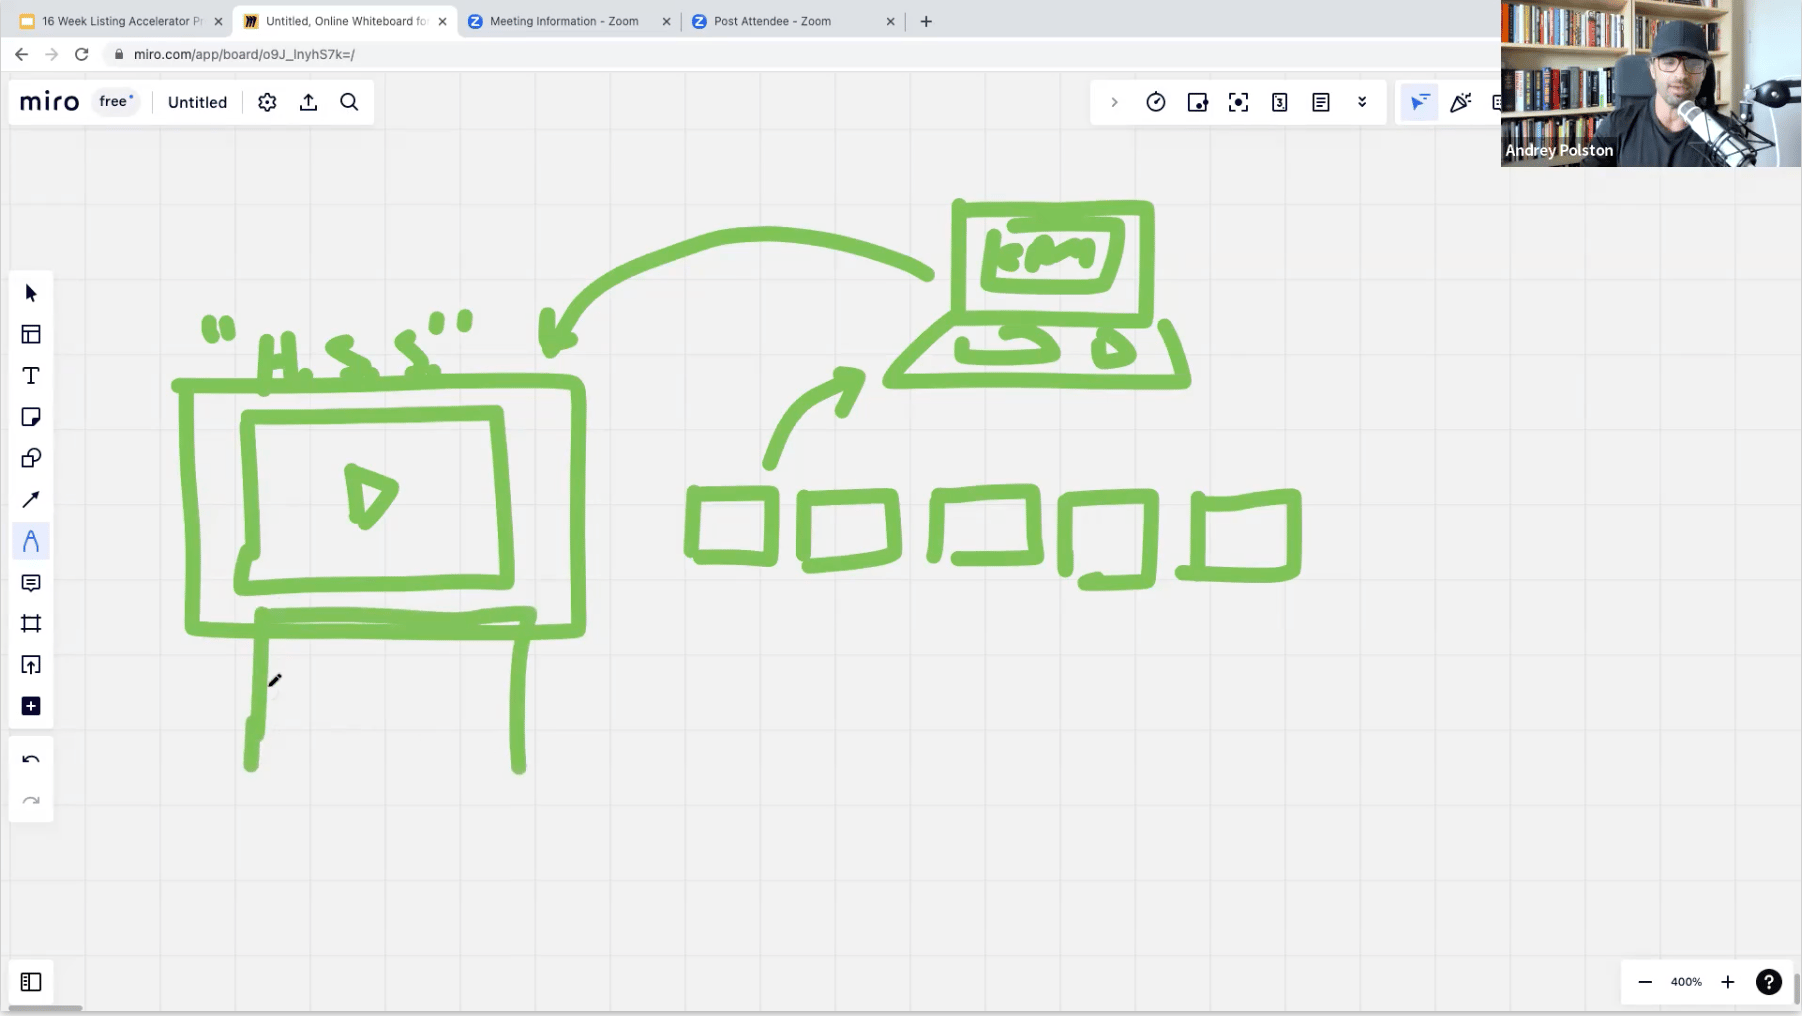Toggle the frames side panel
The width and height of the screenshot is (1802, 1016).
[31, 982]
